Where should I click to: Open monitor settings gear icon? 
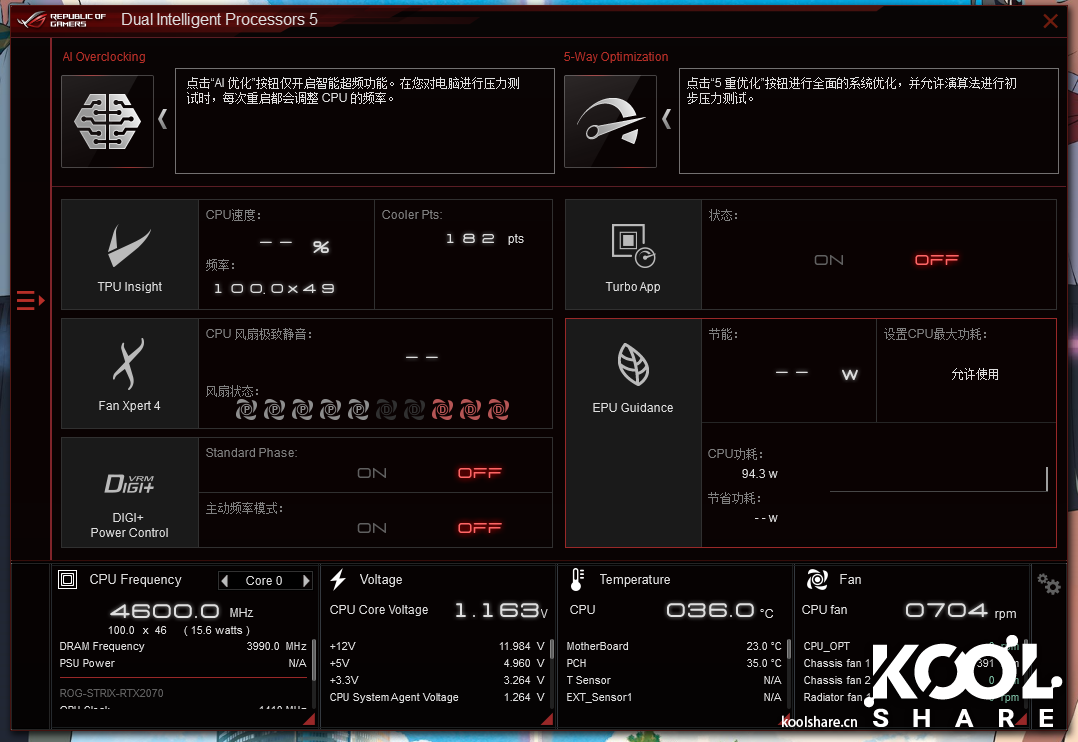click(1048, 585)
